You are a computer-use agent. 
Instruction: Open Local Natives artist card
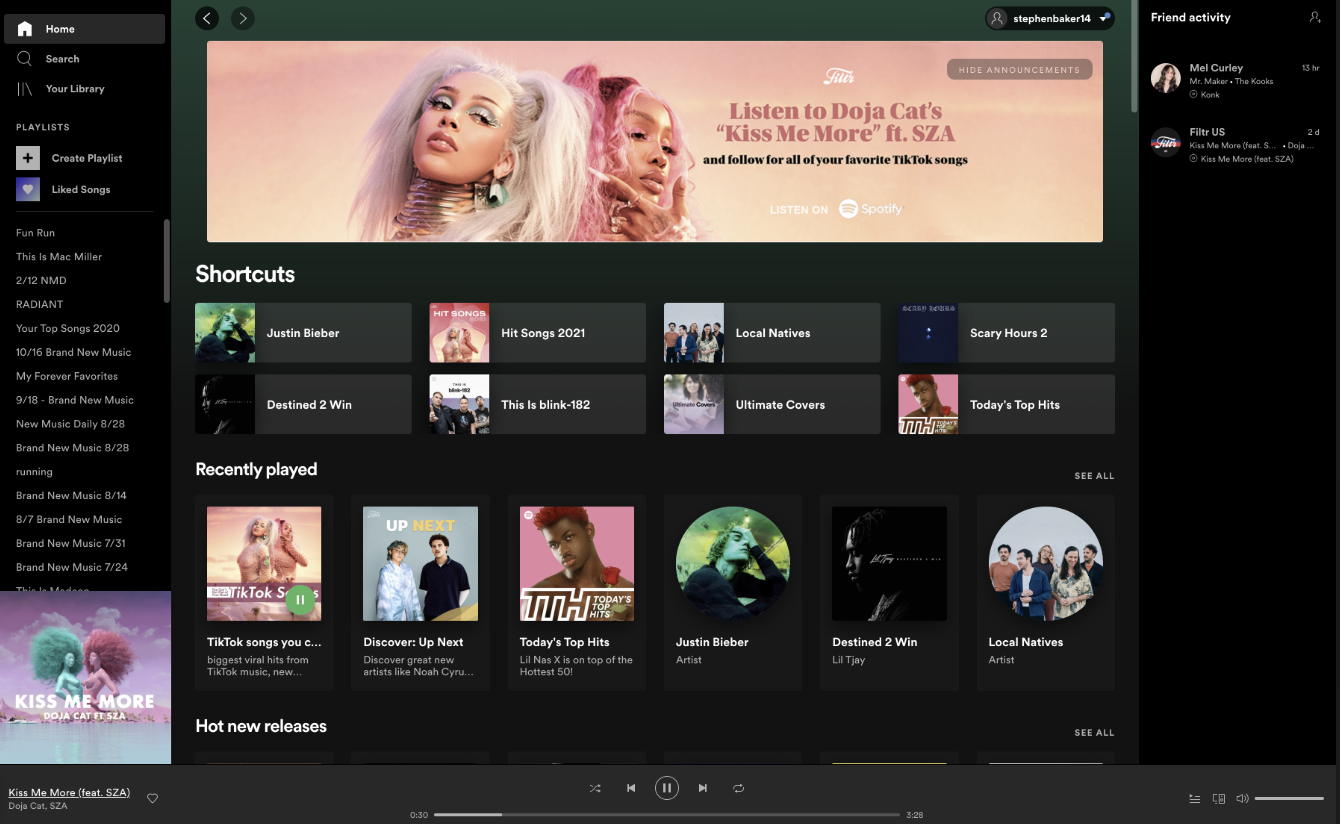pyautogui.click(x=1046, y=592)
